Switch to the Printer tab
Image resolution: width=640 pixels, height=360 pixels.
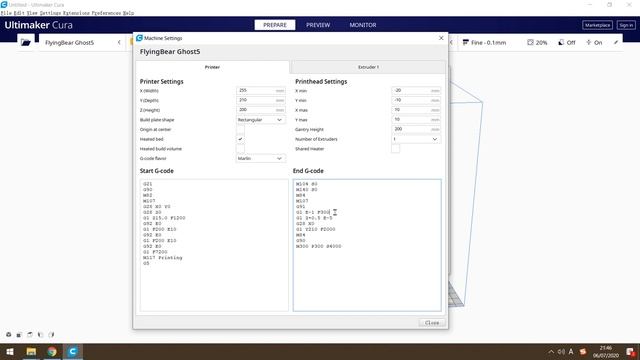coord(212,67)
